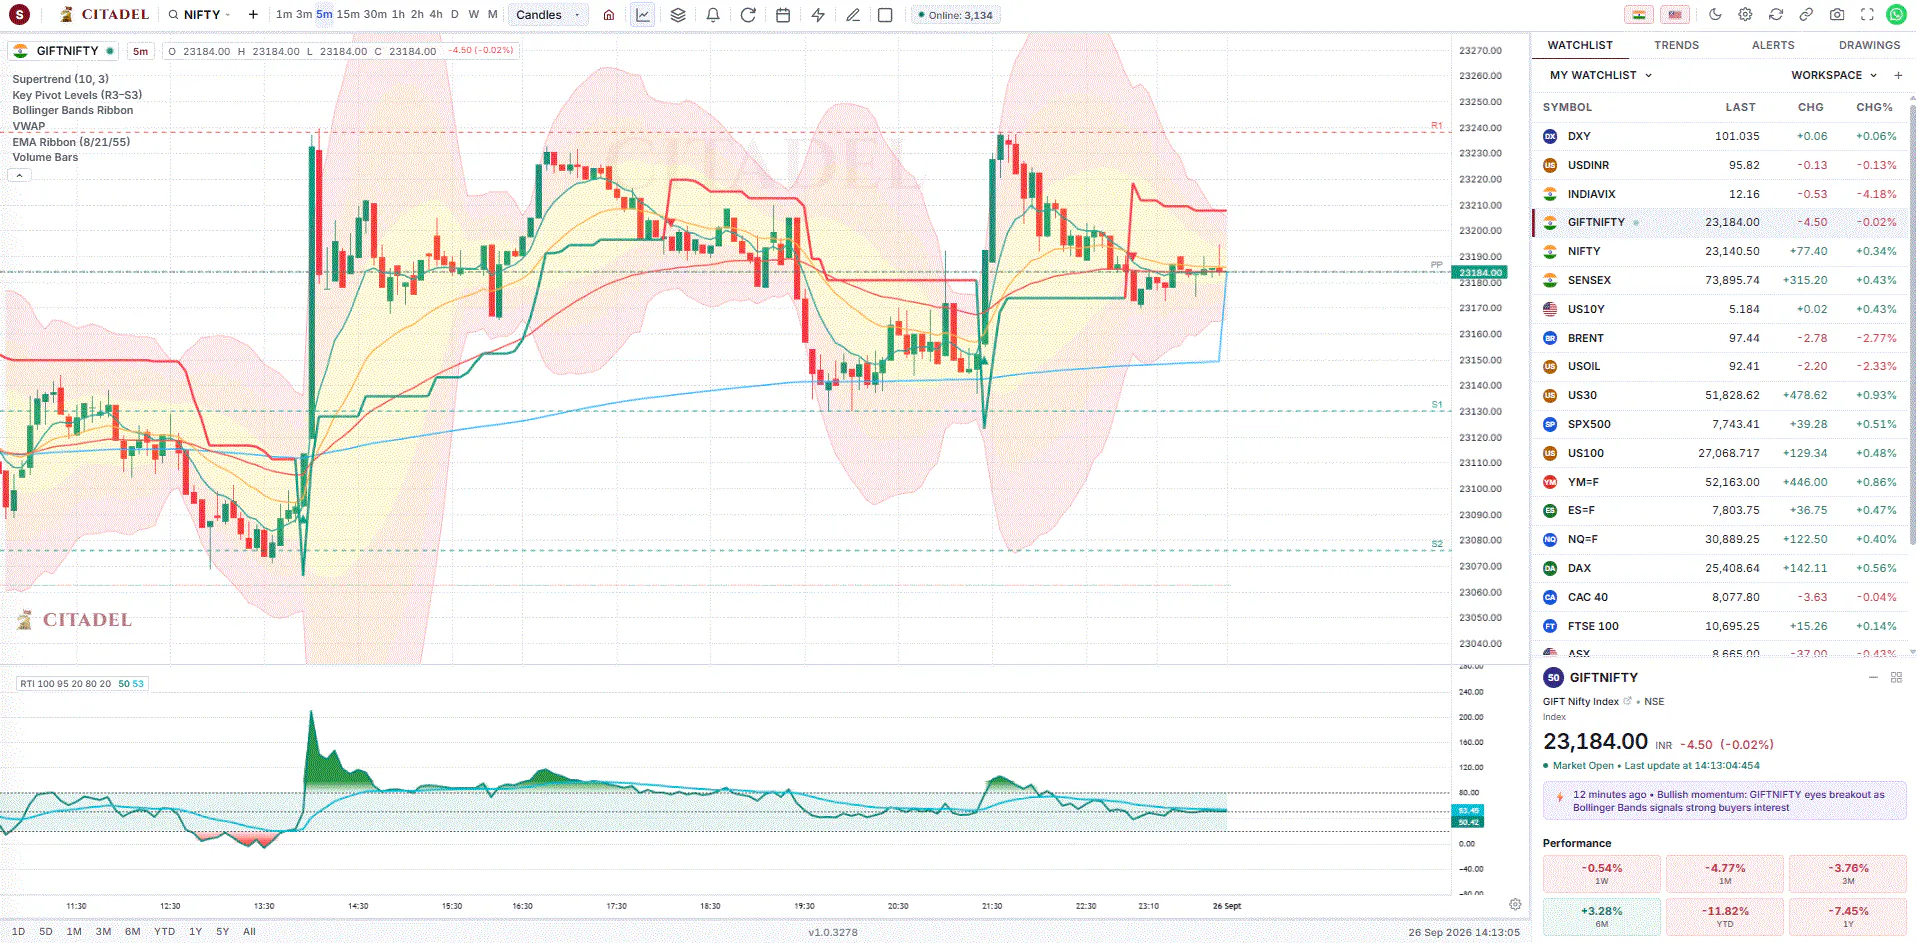Screen dimensions: 1917x943
Task: Take a chart snapshot with camera icon
Action: click(x=1837, y=15)
